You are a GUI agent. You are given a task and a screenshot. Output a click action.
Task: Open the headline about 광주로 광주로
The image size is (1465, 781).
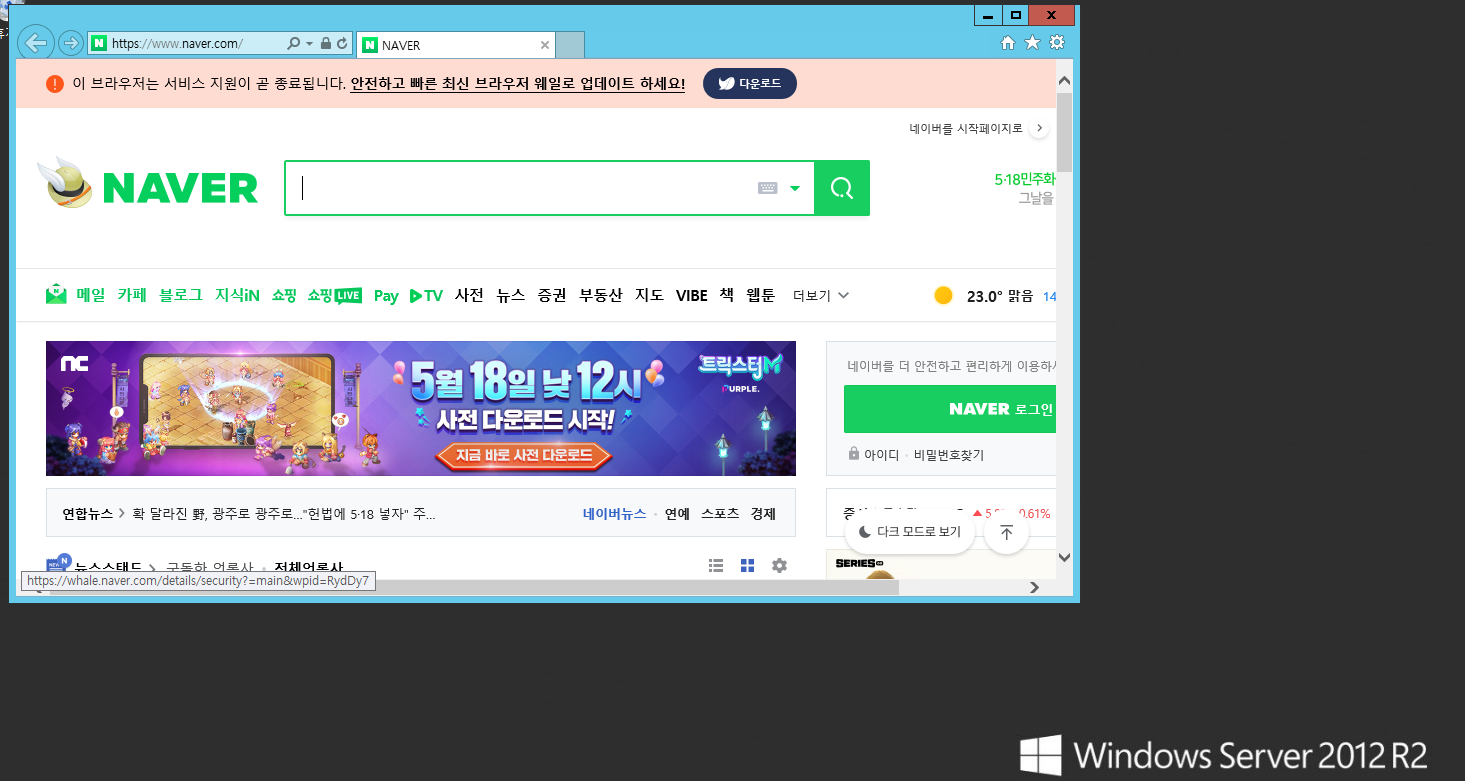(x=283, y=514)
